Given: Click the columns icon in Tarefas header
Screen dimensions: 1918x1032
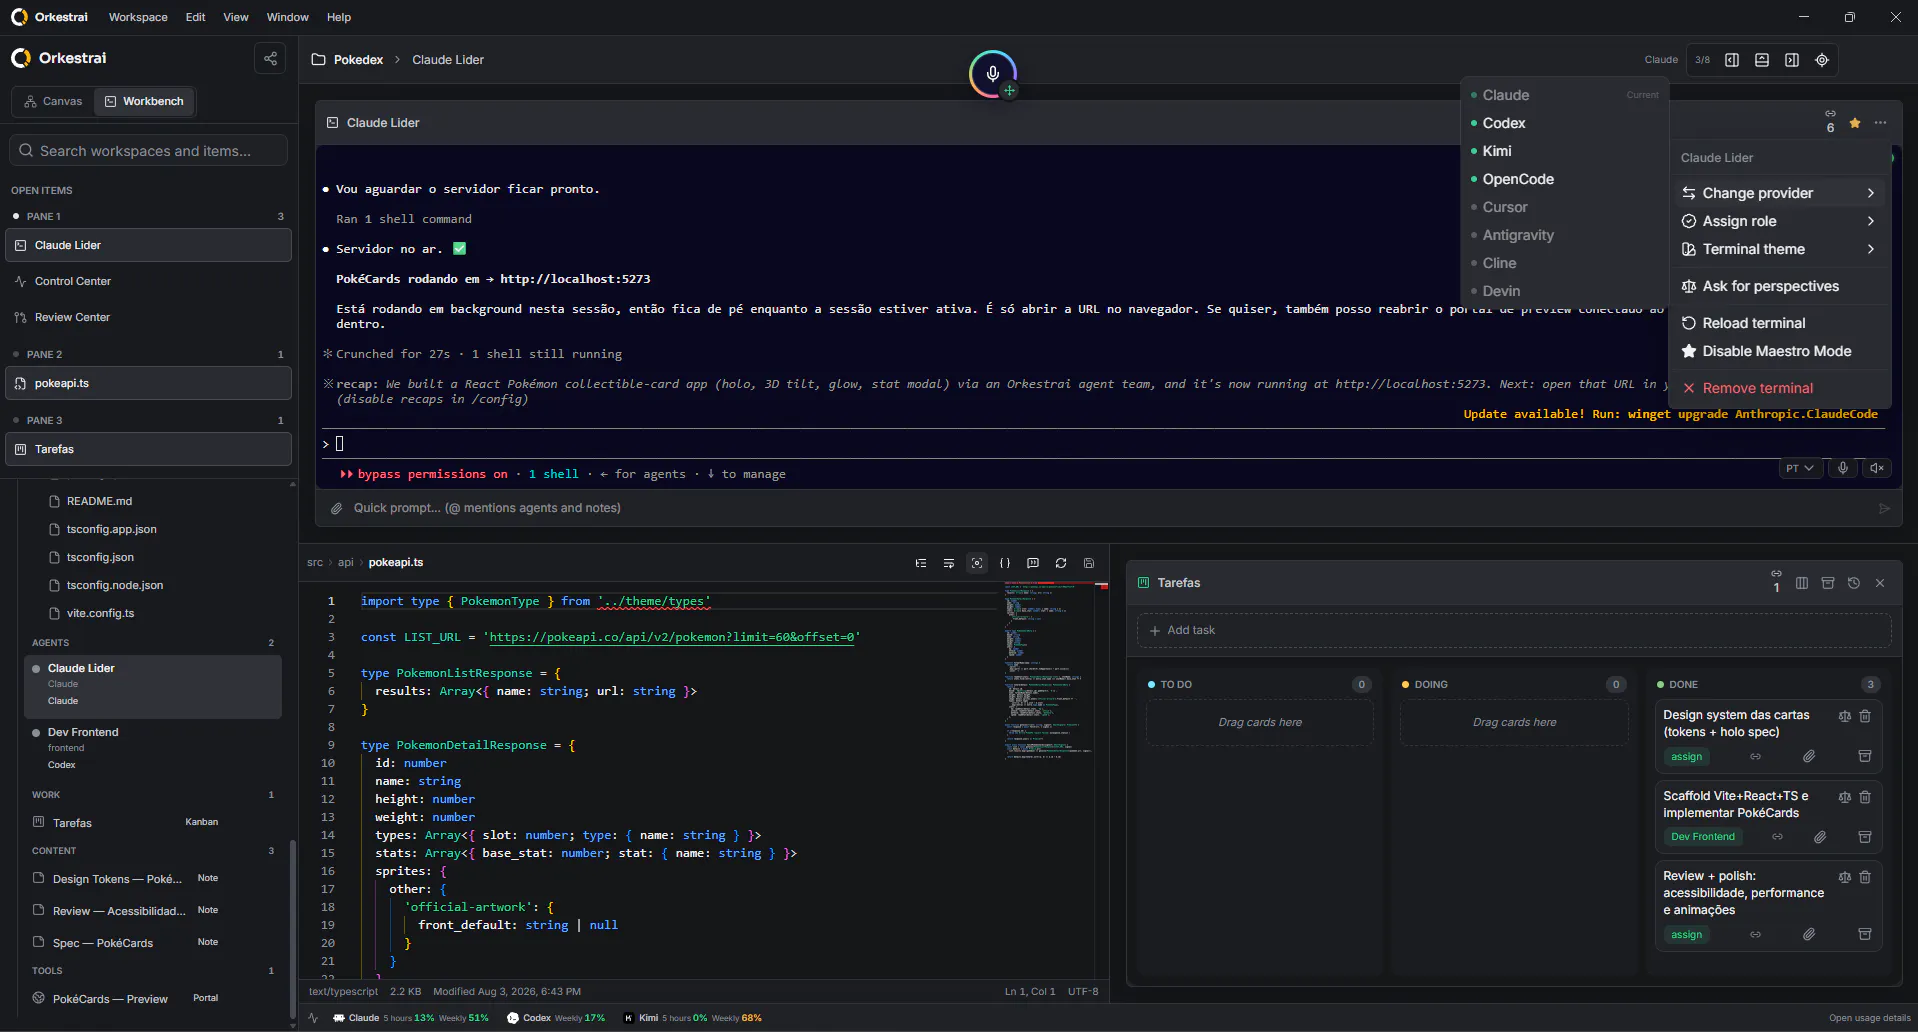Looking at the screenshot, I should point(1802,583).
